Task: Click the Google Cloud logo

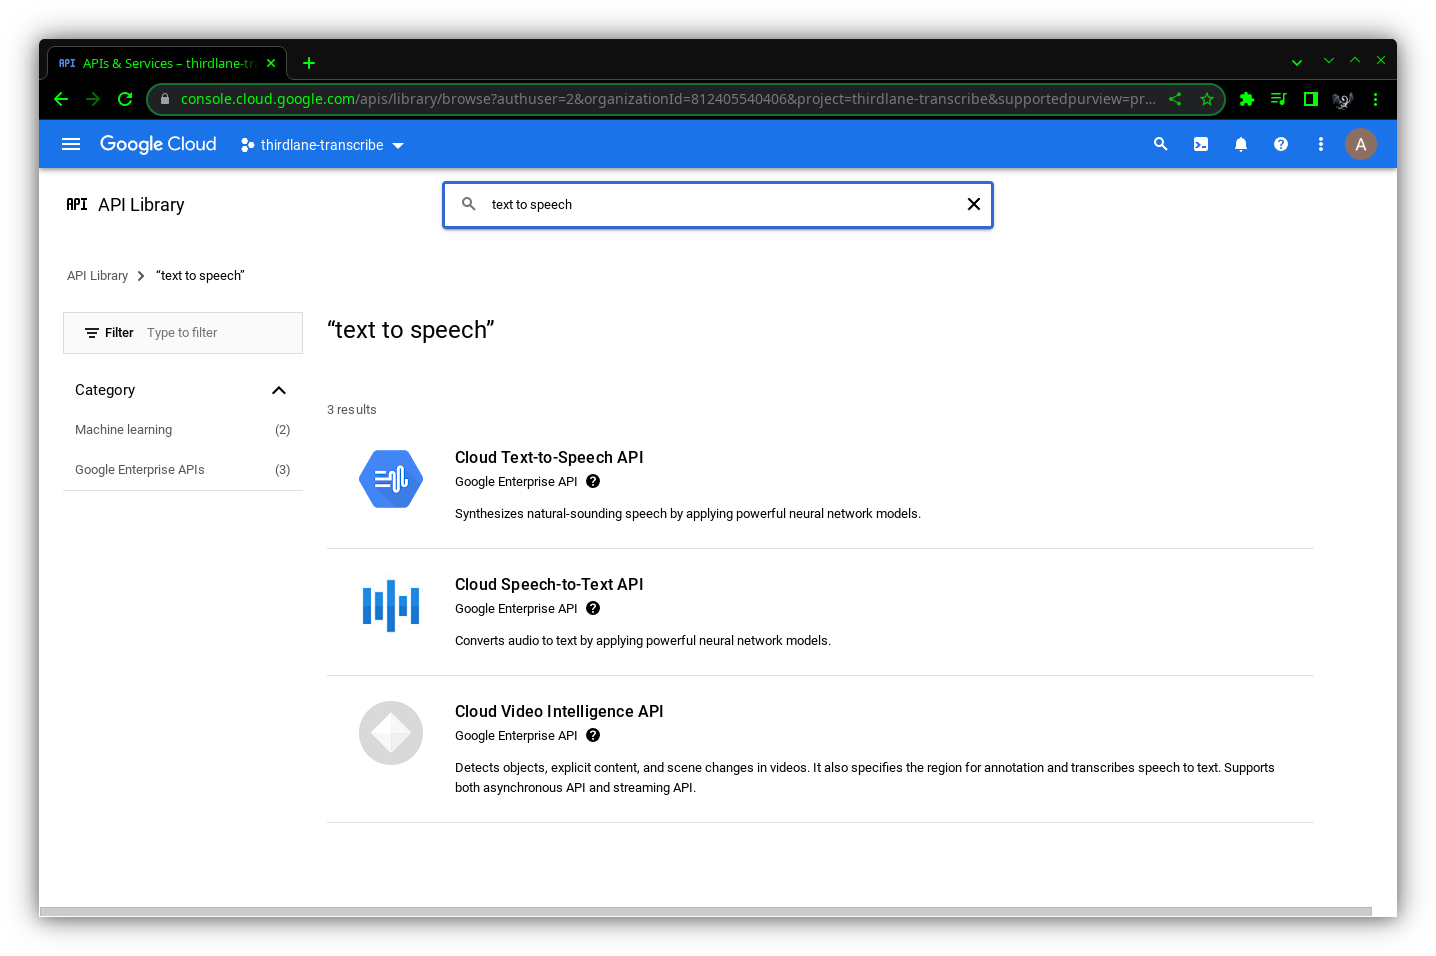Action: point(158,144)
